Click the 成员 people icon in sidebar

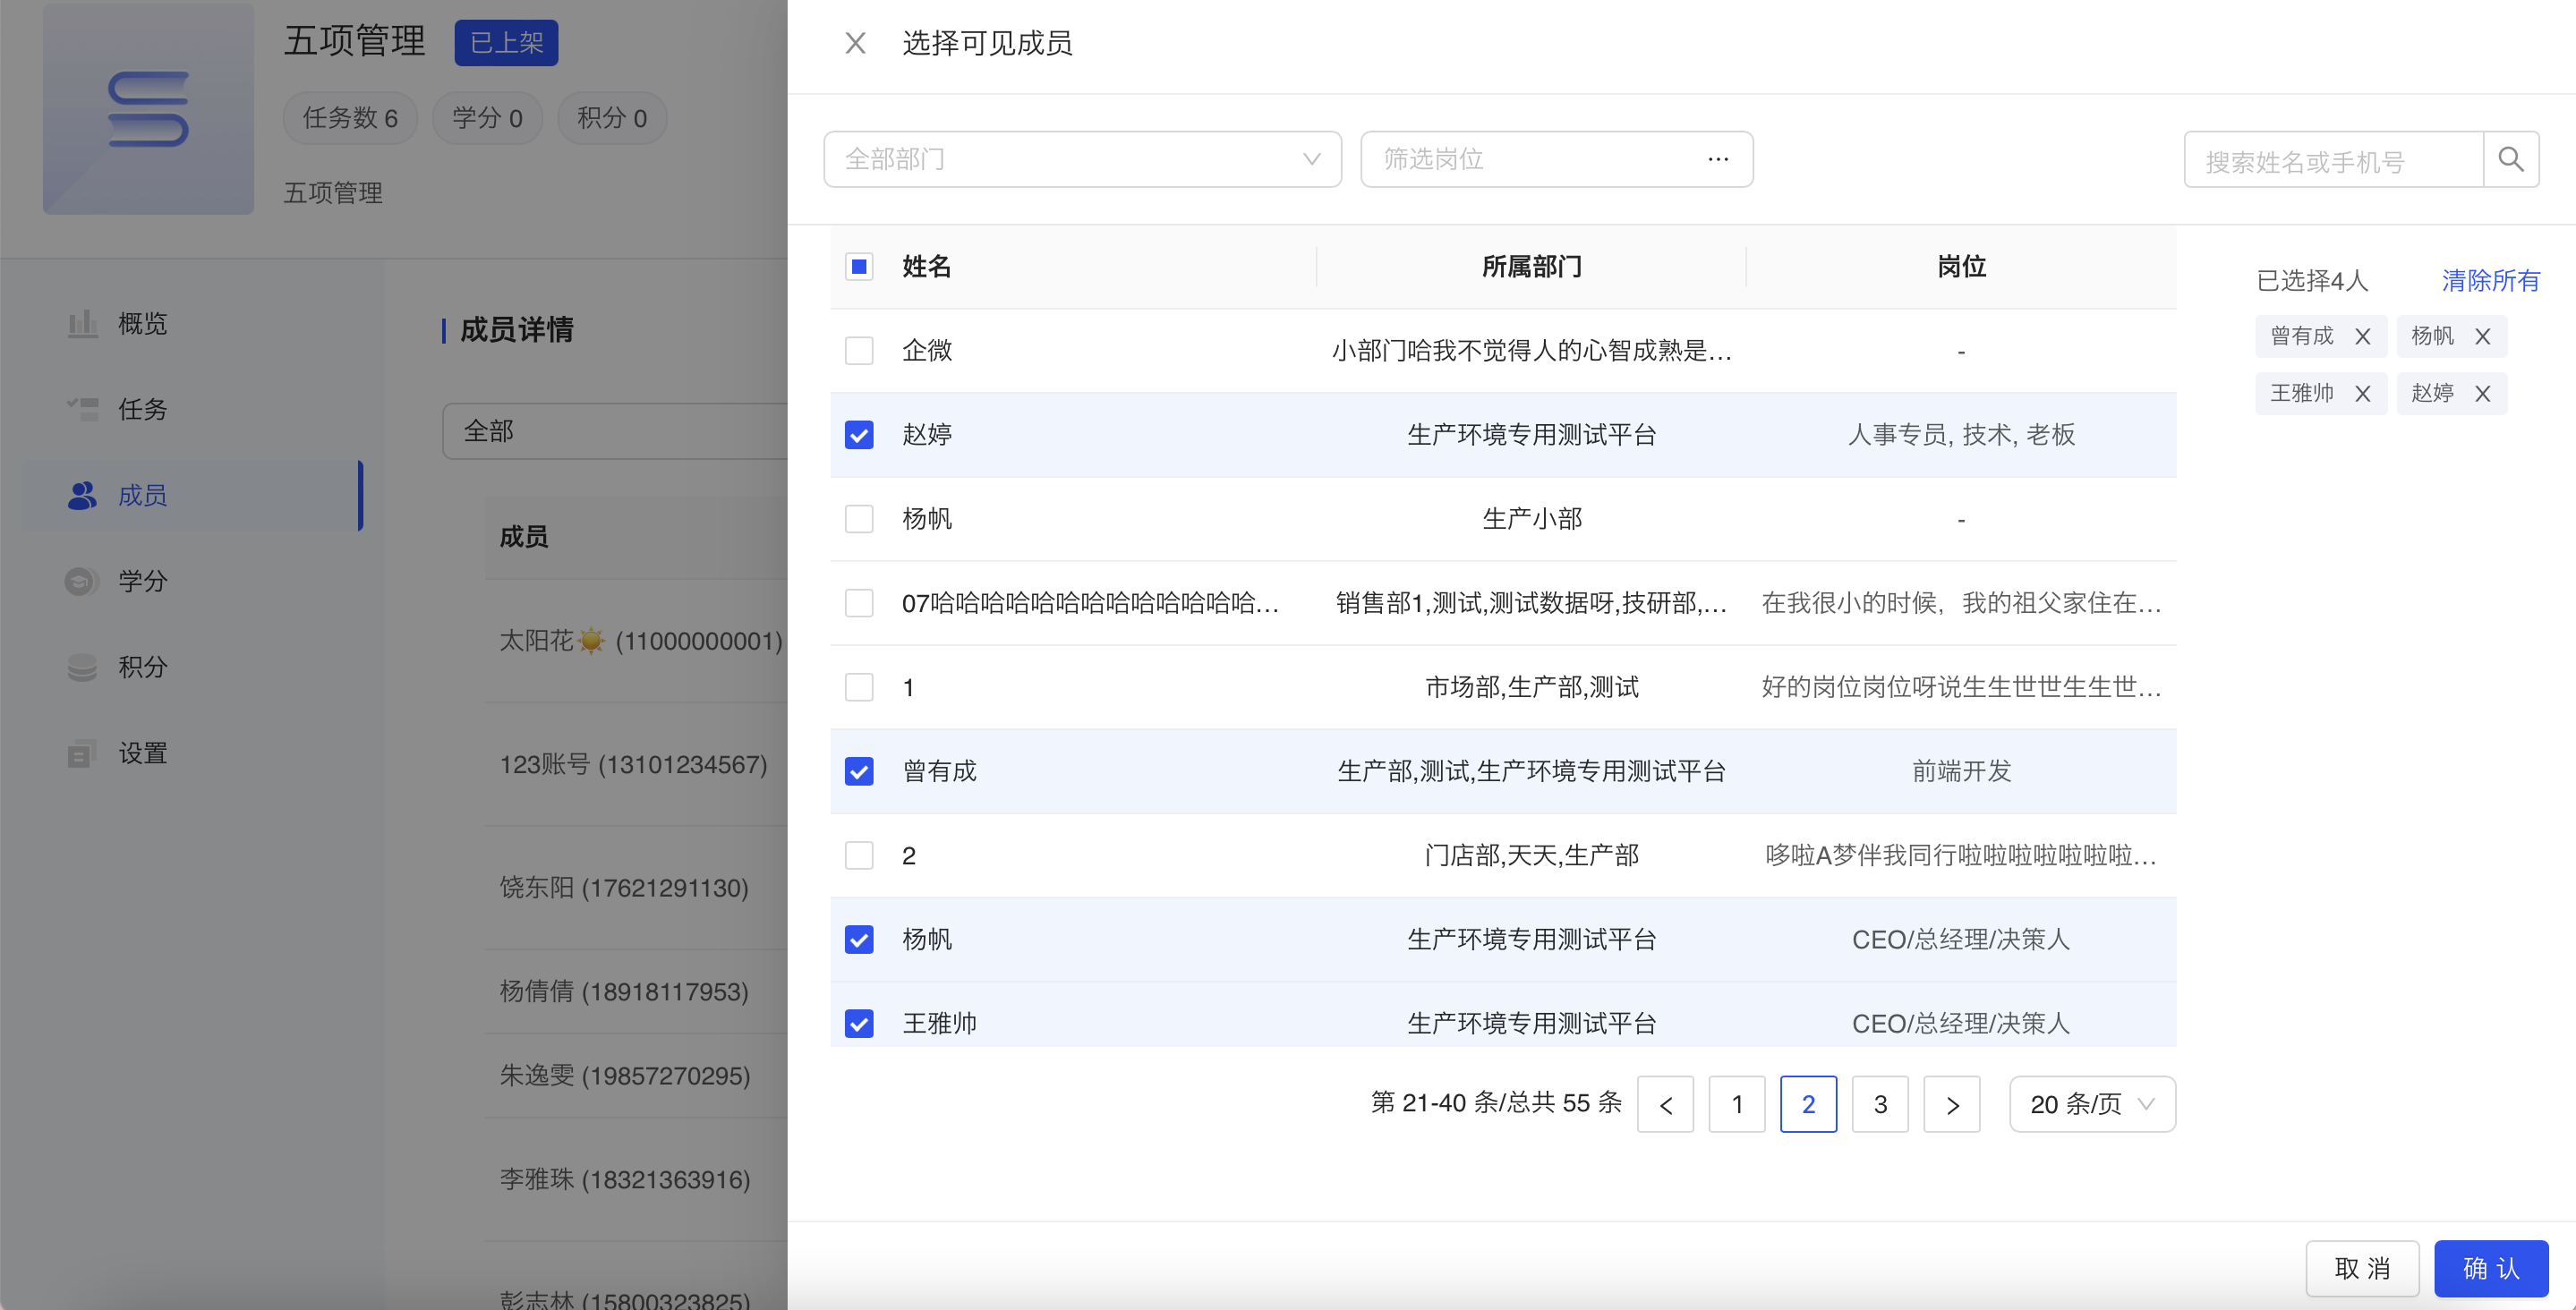82,495
